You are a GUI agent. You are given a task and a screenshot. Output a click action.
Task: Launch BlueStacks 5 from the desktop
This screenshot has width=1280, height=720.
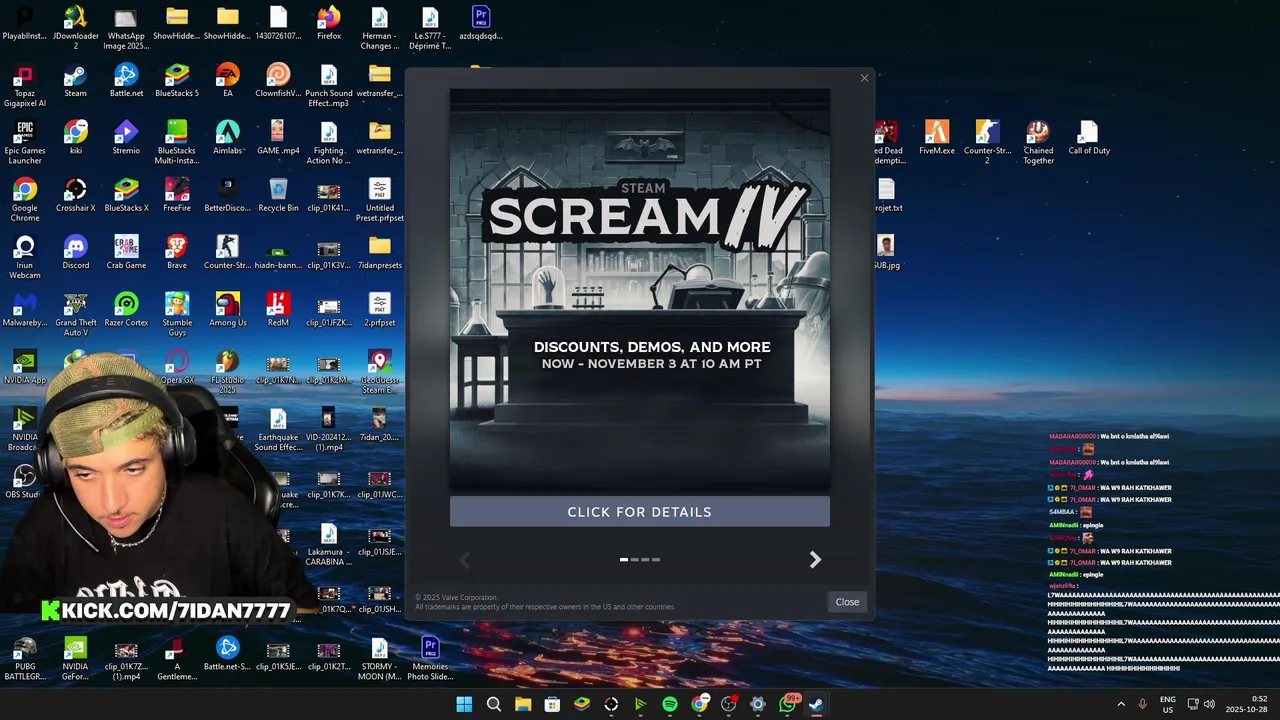click(177, 81)
